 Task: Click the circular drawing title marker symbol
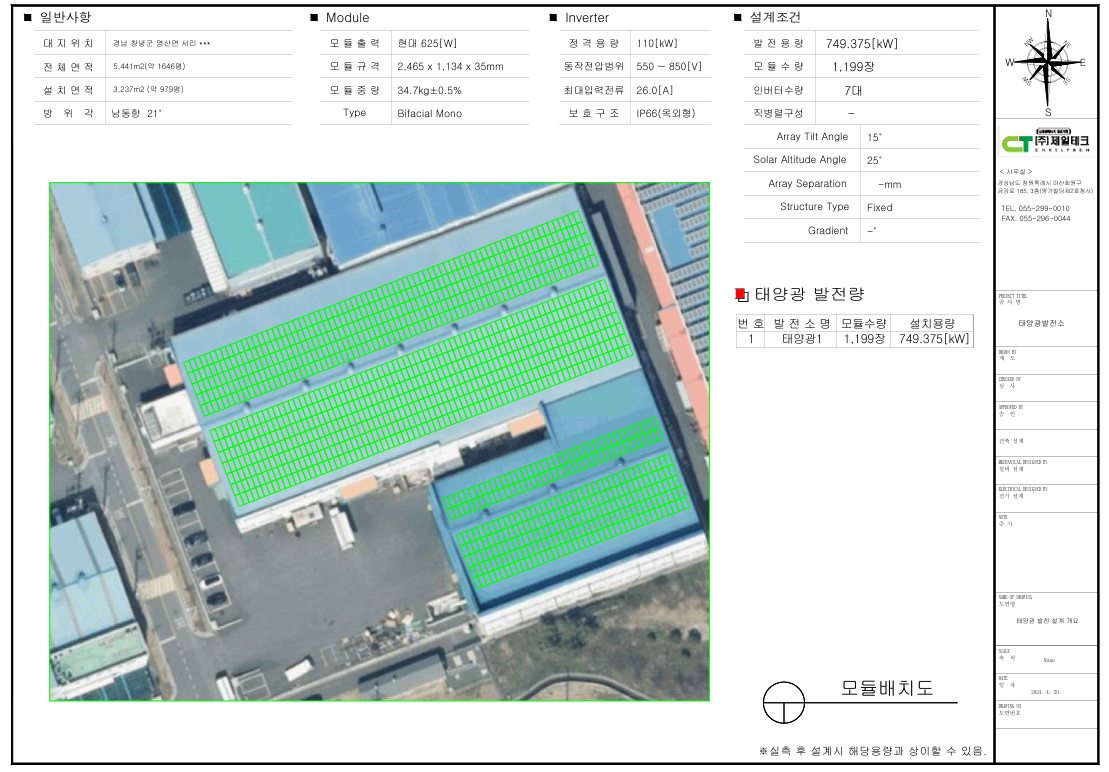click(x=783, y=703)
